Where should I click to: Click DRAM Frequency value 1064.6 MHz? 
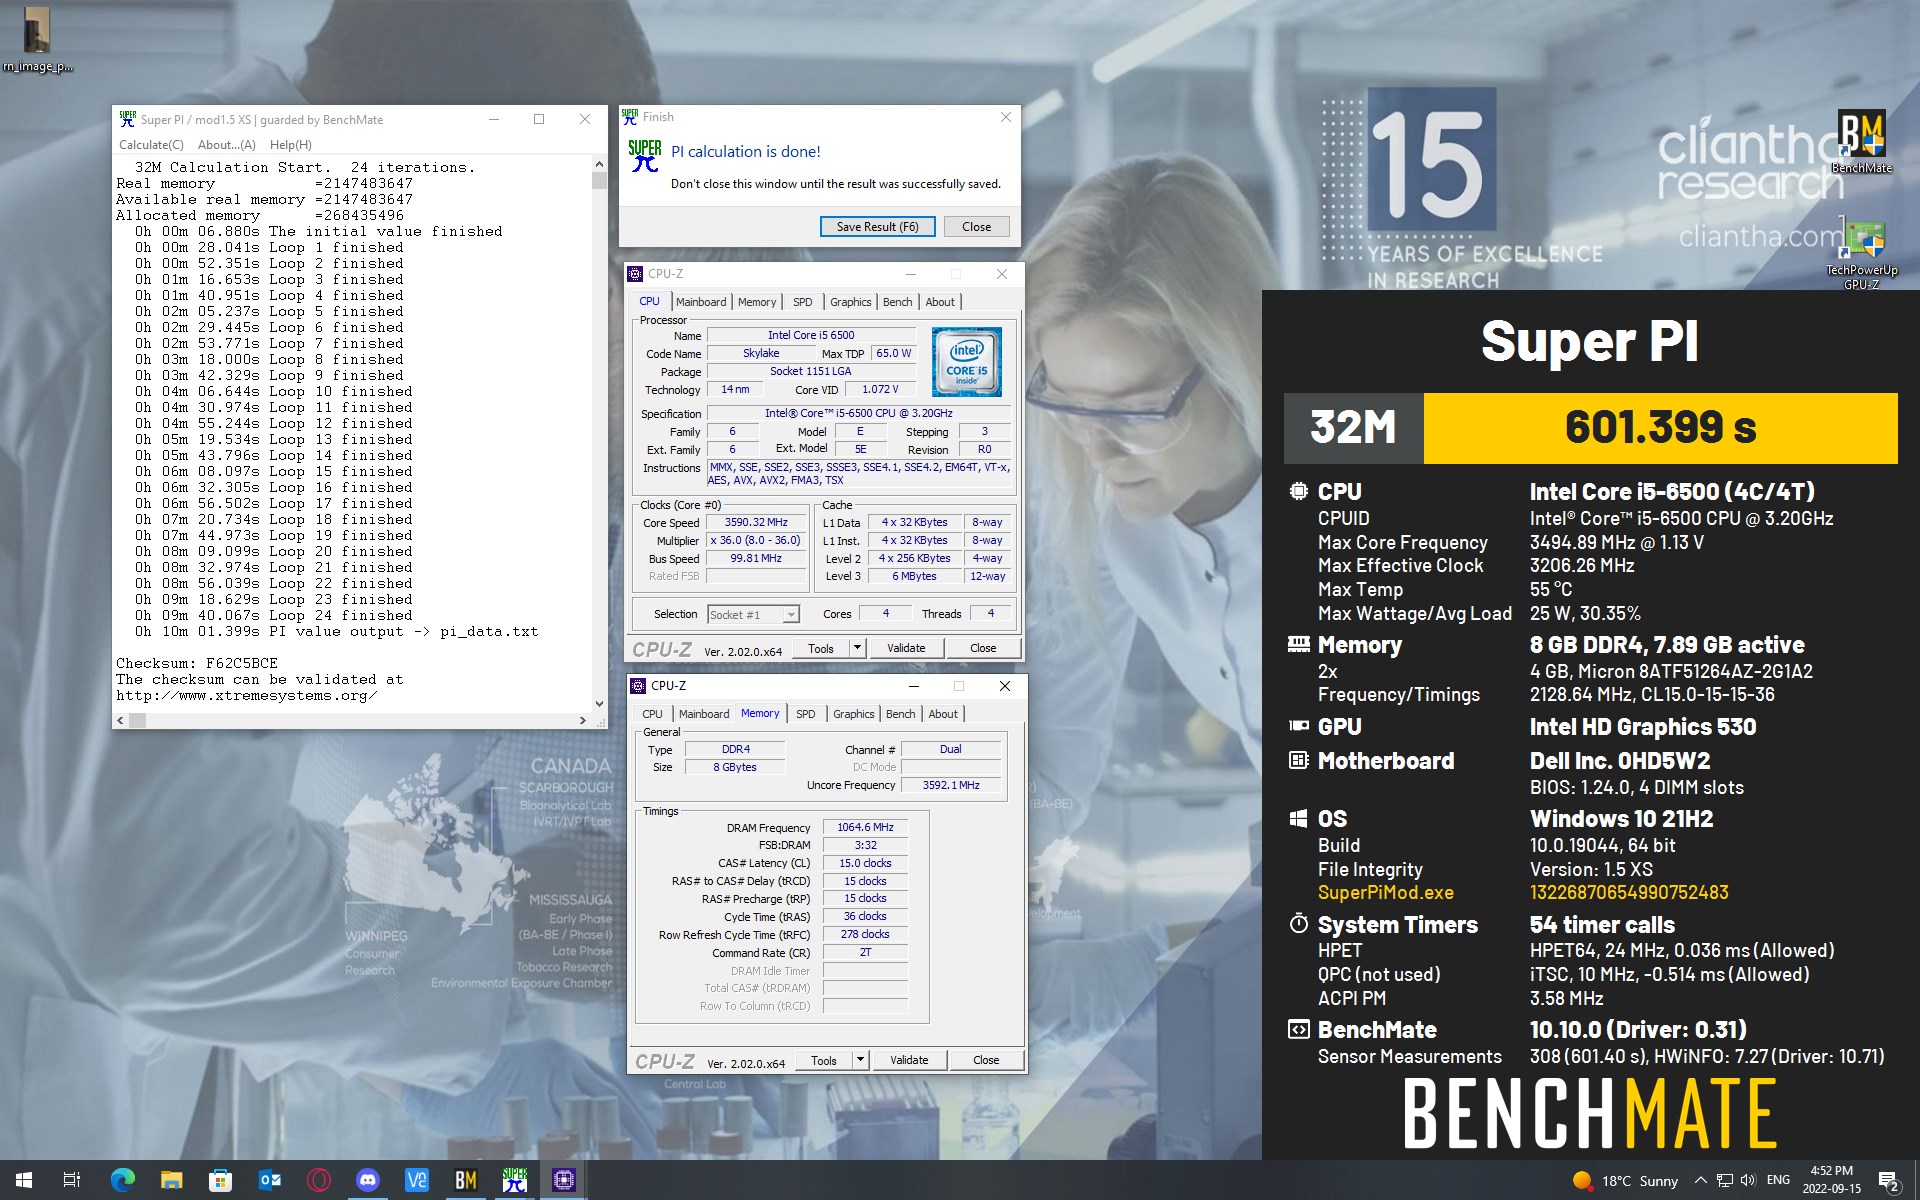click(865, 827)
